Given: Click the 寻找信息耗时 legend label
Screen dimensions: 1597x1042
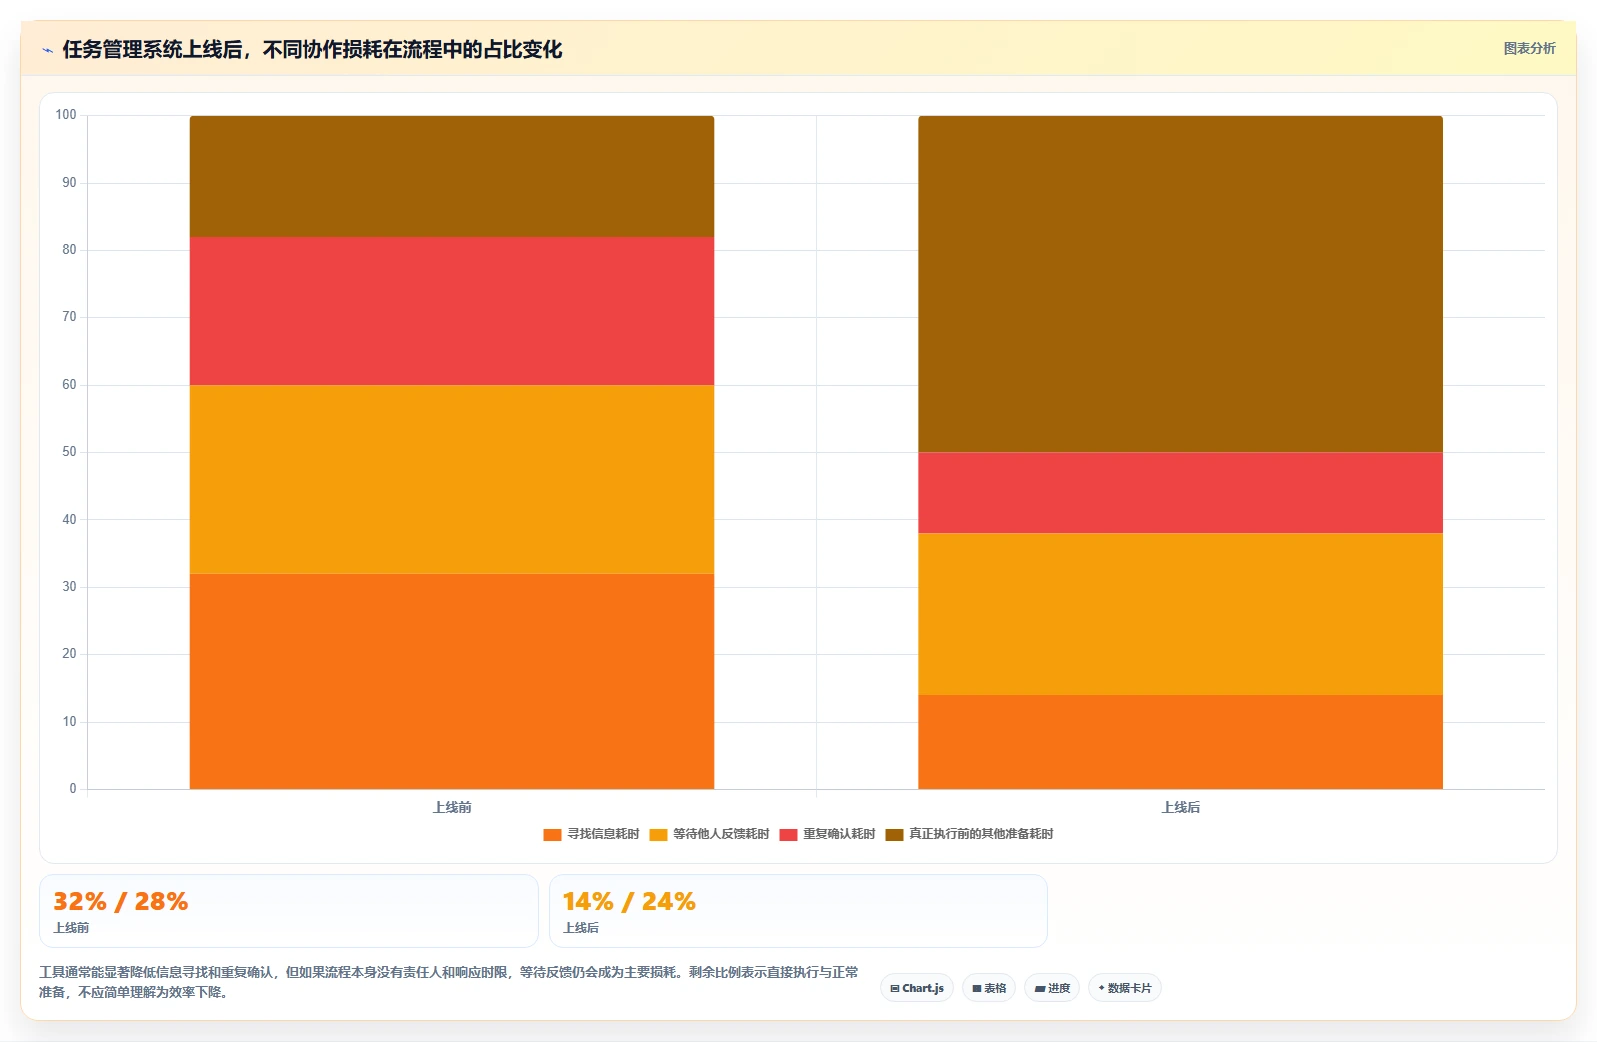Looking at the screenshot, I should 603,834.
